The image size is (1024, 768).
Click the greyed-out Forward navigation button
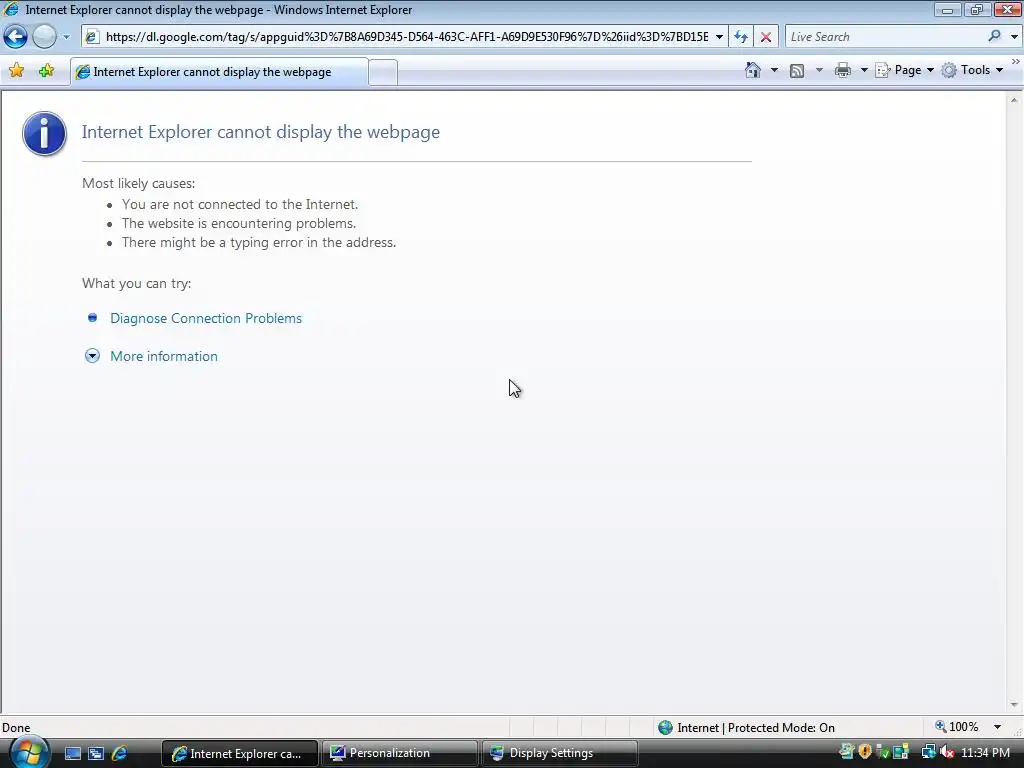tap(44, 37)
